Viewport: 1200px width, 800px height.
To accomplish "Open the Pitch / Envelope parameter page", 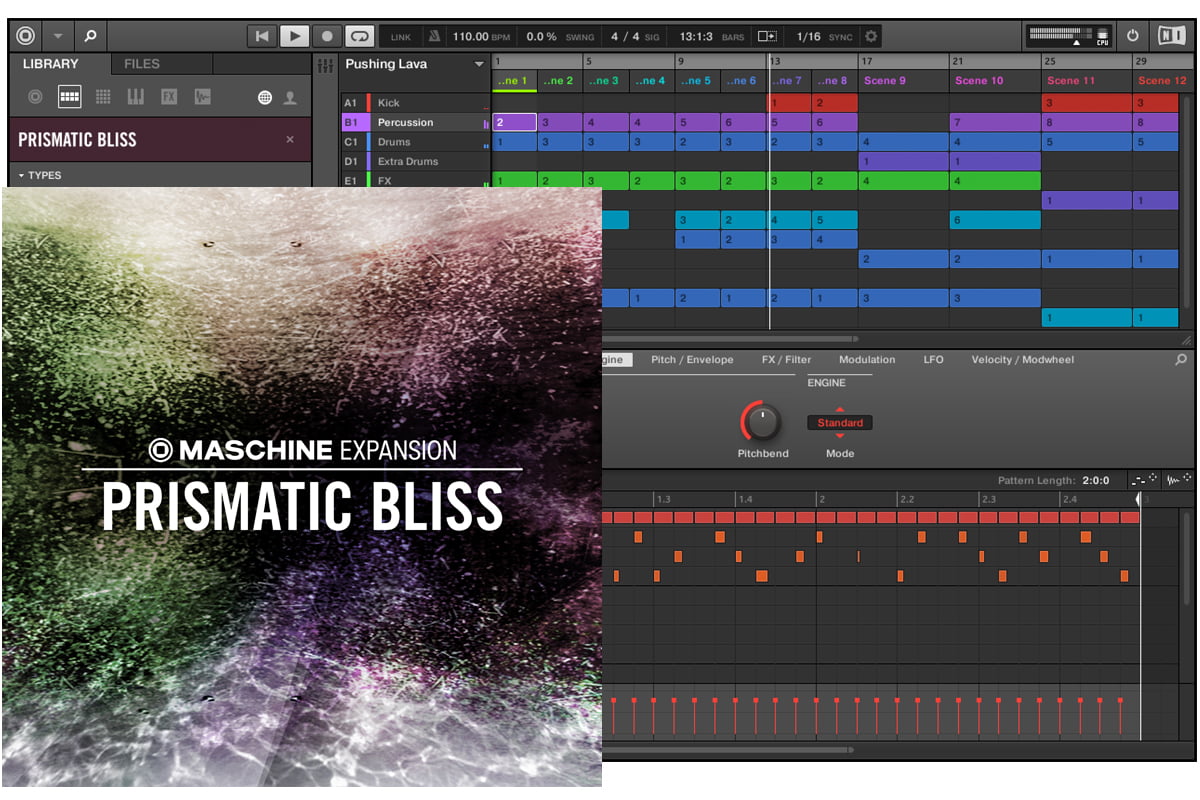I will (692, 359).
